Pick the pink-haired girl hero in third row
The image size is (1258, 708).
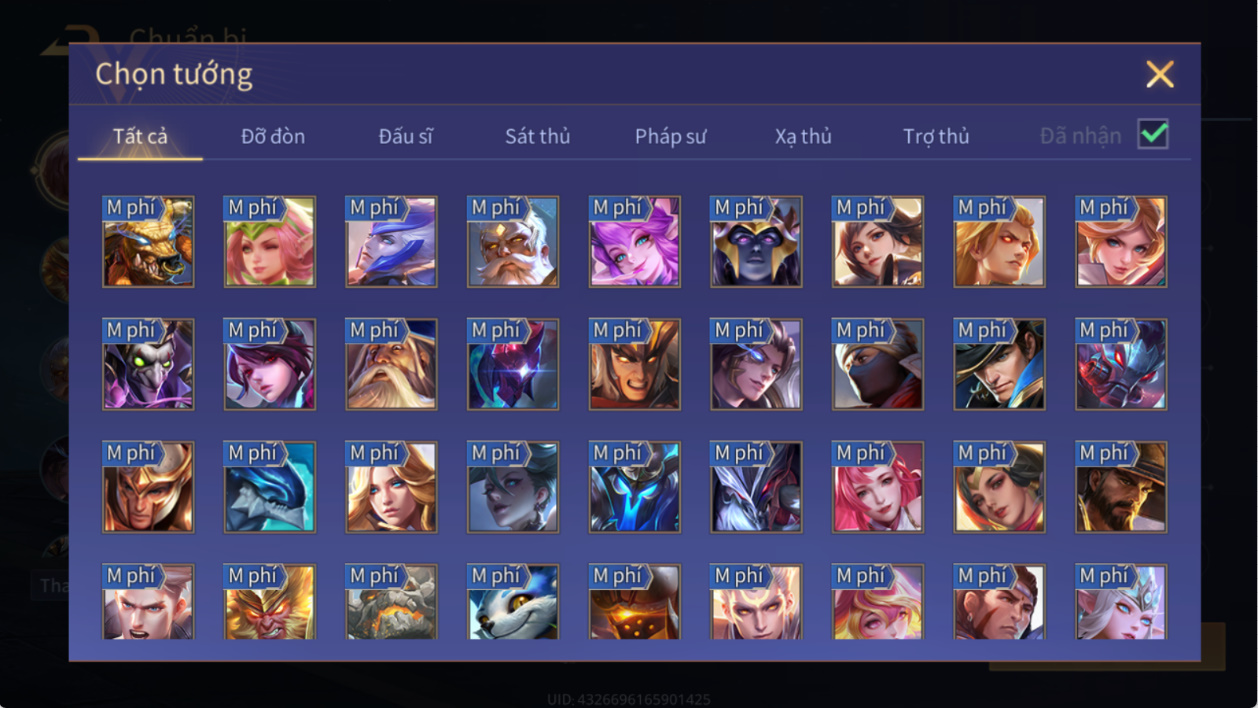click(x=878, y=487)
